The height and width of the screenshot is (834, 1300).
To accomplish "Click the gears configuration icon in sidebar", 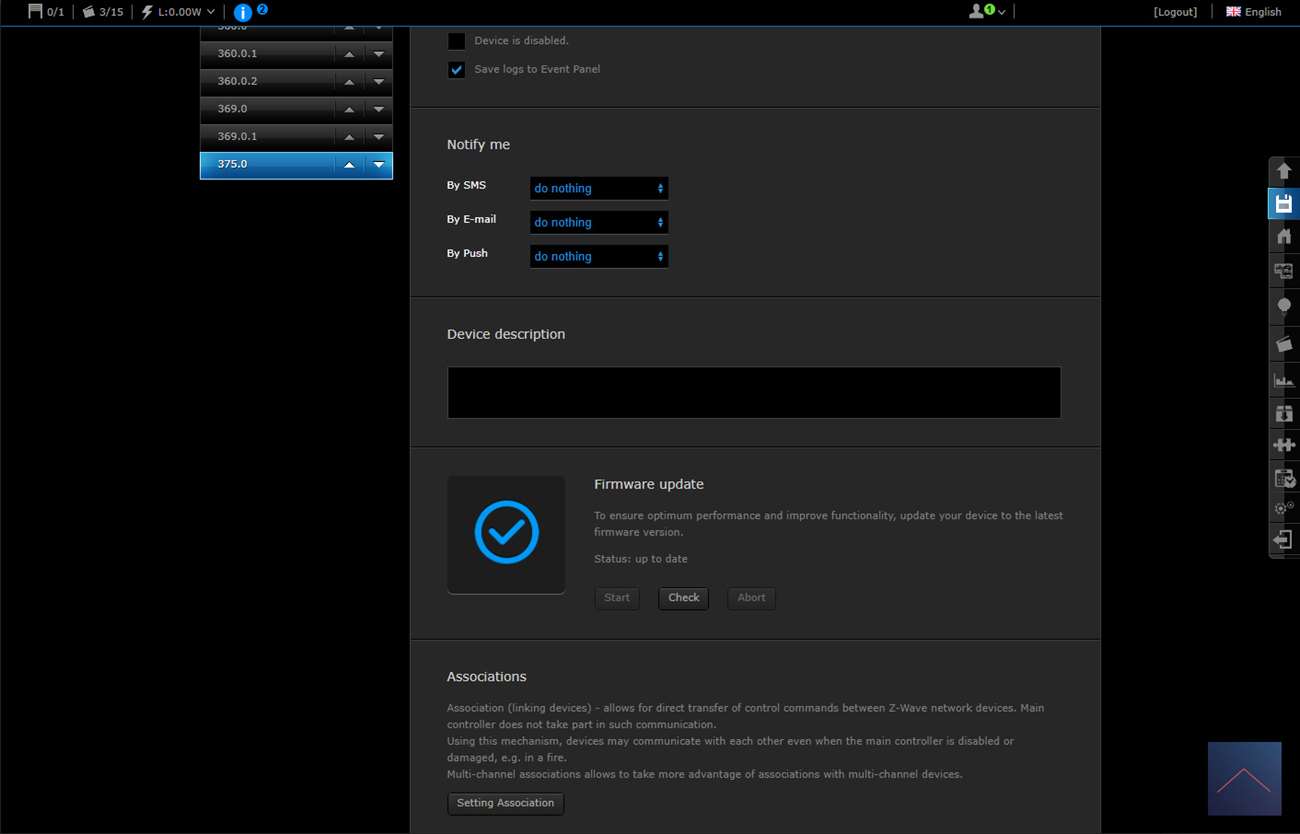I will click(x=1284, y=508).
